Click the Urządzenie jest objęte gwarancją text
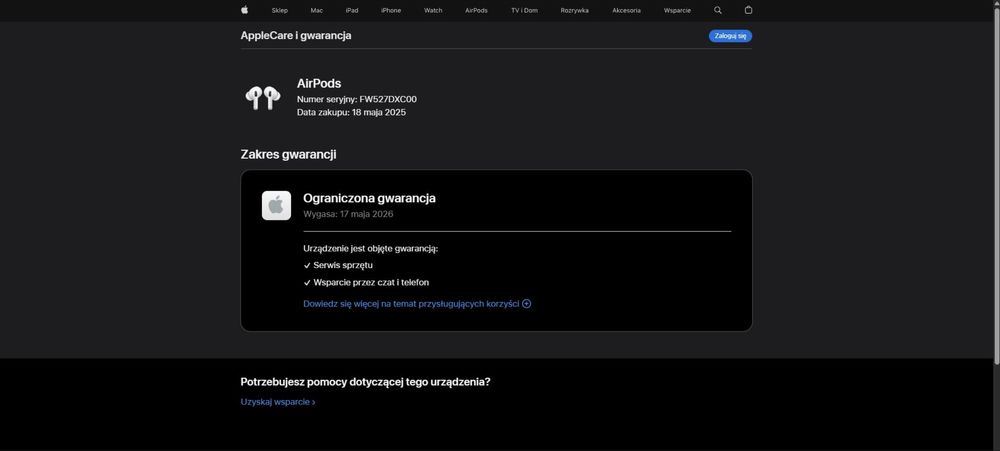This screenshot has width=1000, height=451. tap(371, 248)
